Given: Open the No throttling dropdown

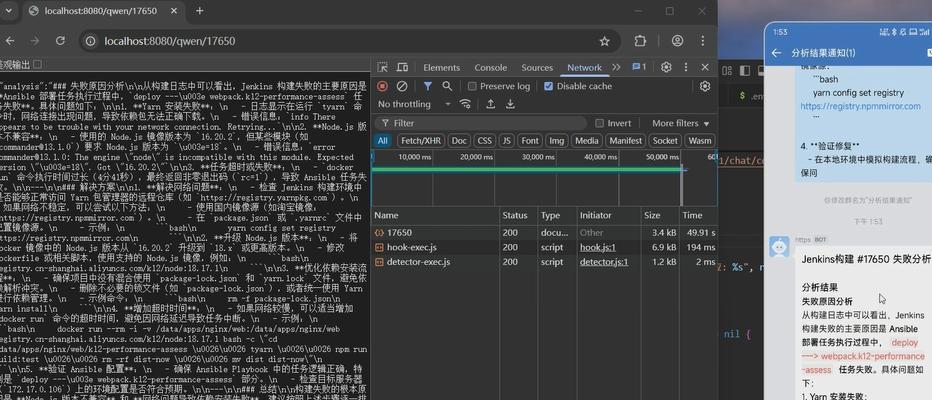Looking at the screenshot, I should pos(414,104).
